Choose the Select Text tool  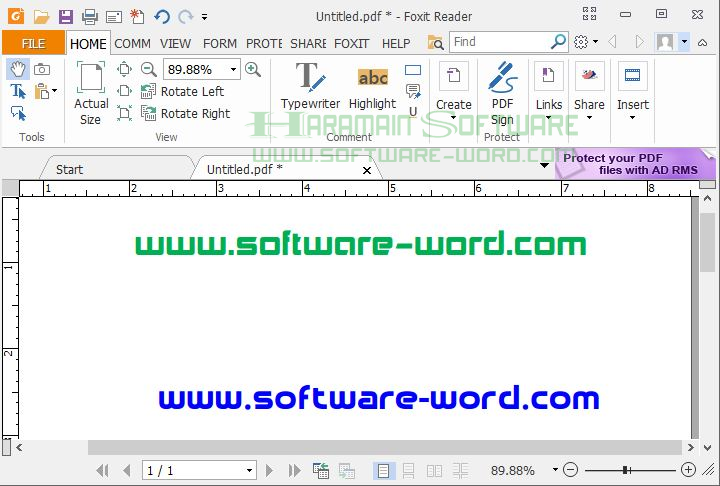pyautogui.click(x=18, y=91)
